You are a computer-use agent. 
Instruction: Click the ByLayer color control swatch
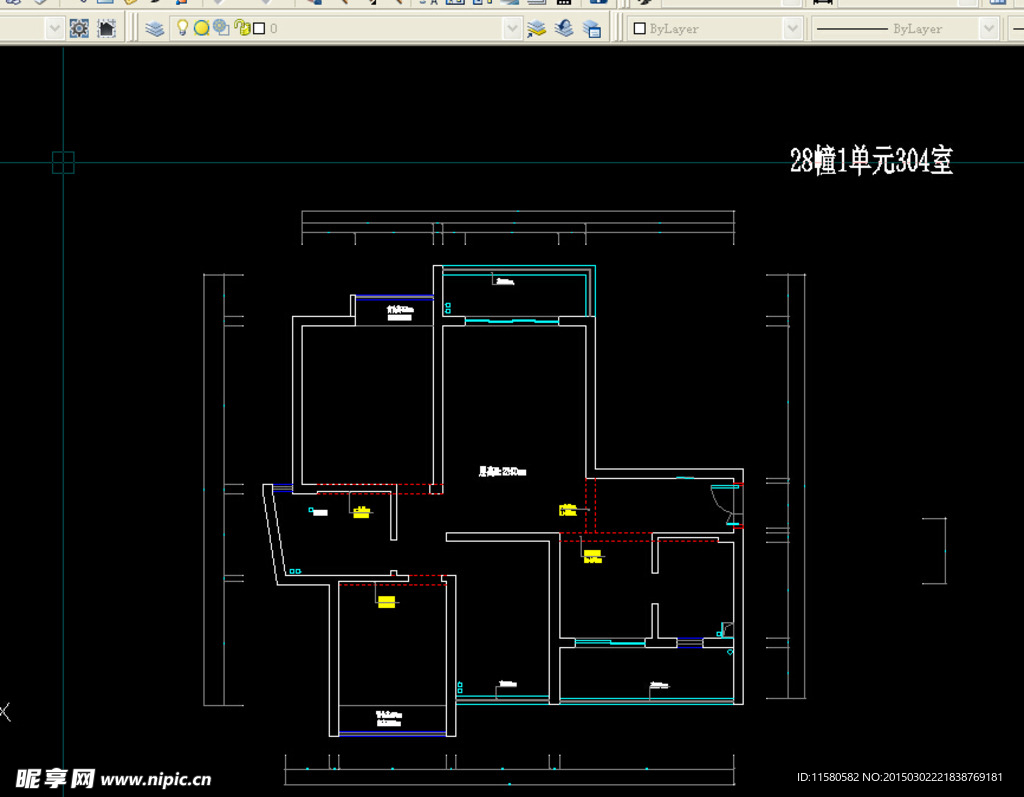click(640, 29)
